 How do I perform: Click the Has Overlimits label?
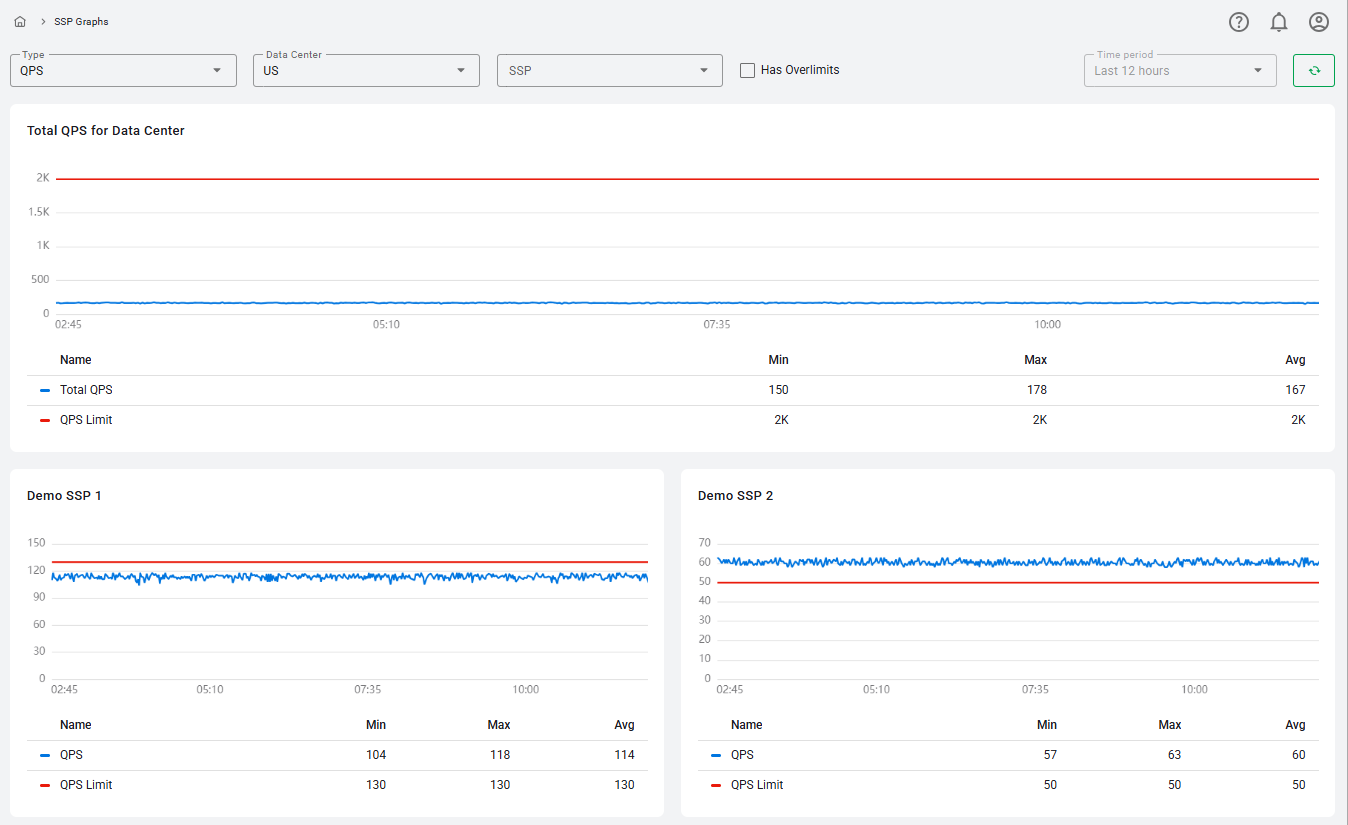tap(800, 70)
